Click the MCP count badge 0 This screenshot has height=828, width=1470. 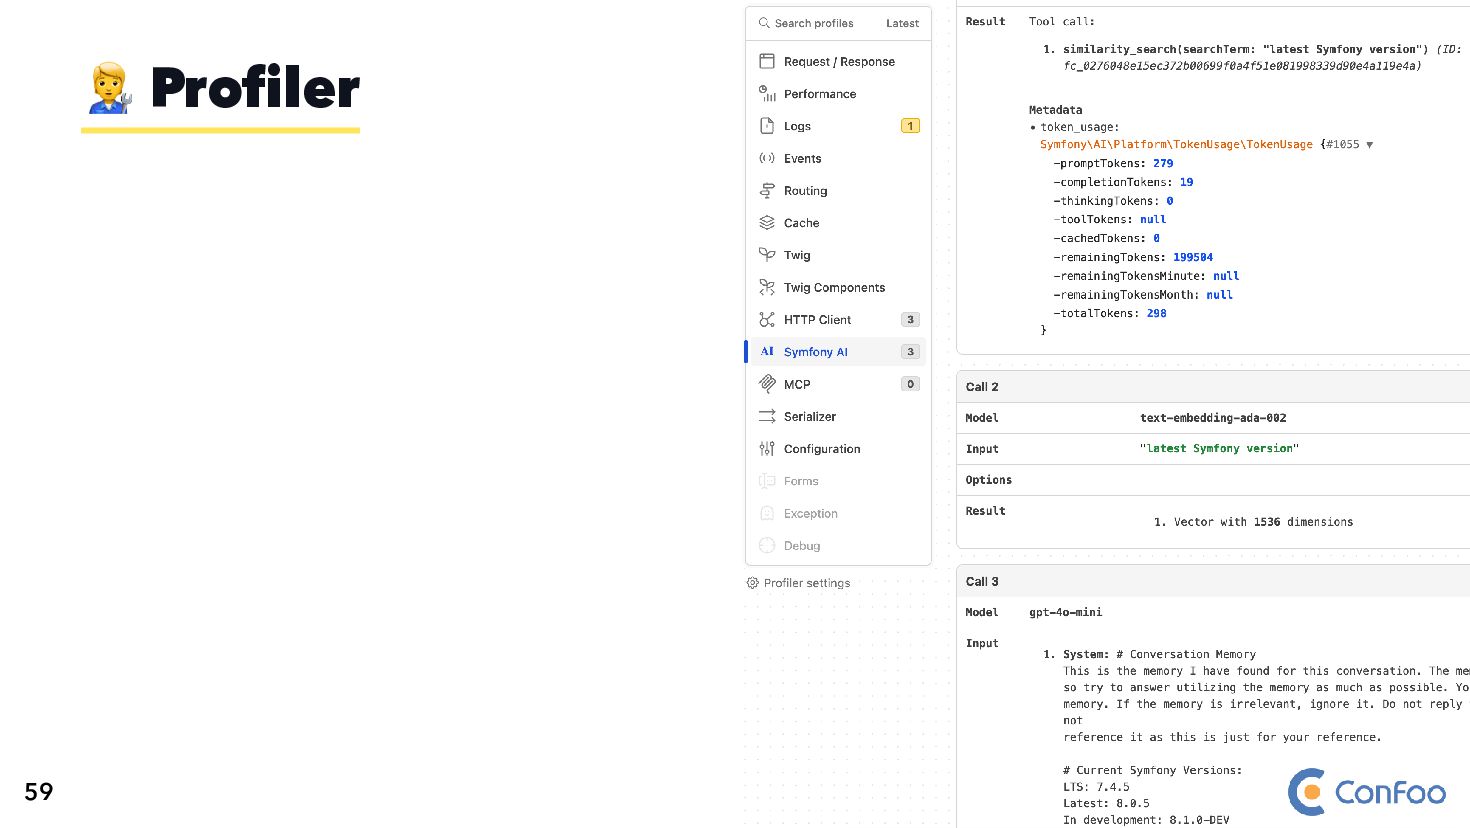pyautogui.click(x=910, y=384)
